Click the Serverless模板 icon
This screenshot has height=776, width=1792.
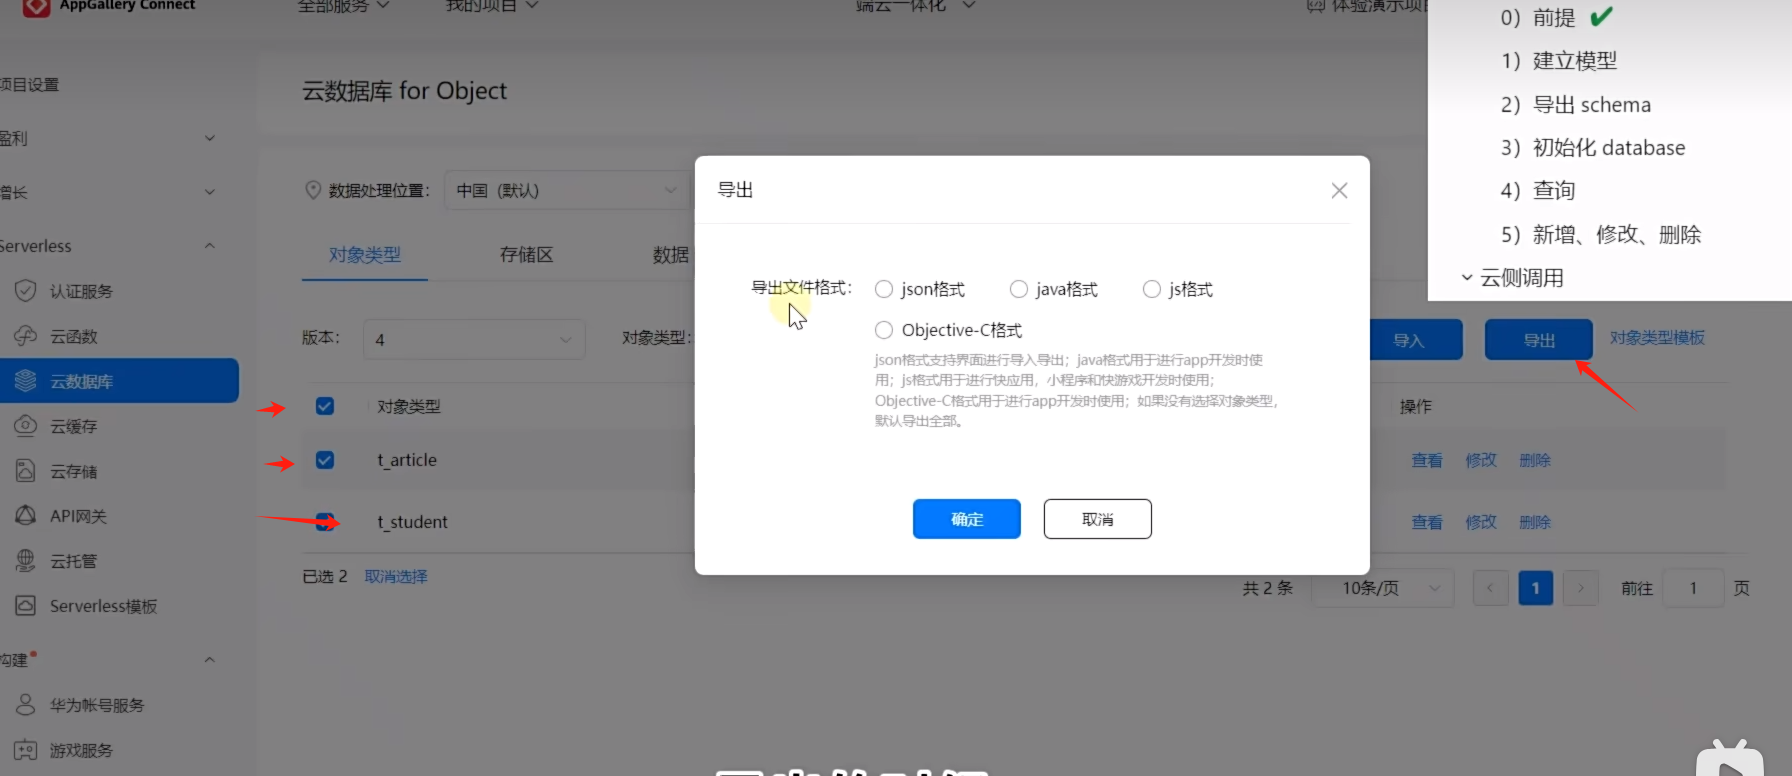26,606
